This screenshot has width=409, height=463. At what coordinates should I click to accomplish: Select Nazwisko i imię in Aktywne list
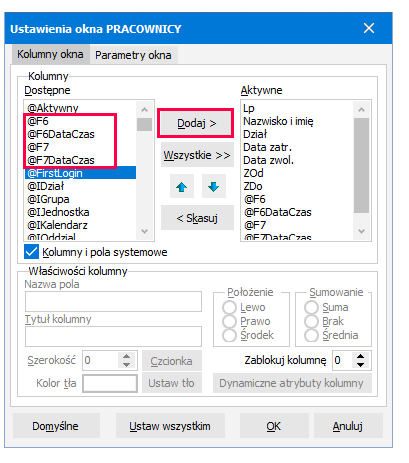pos(297,121)
